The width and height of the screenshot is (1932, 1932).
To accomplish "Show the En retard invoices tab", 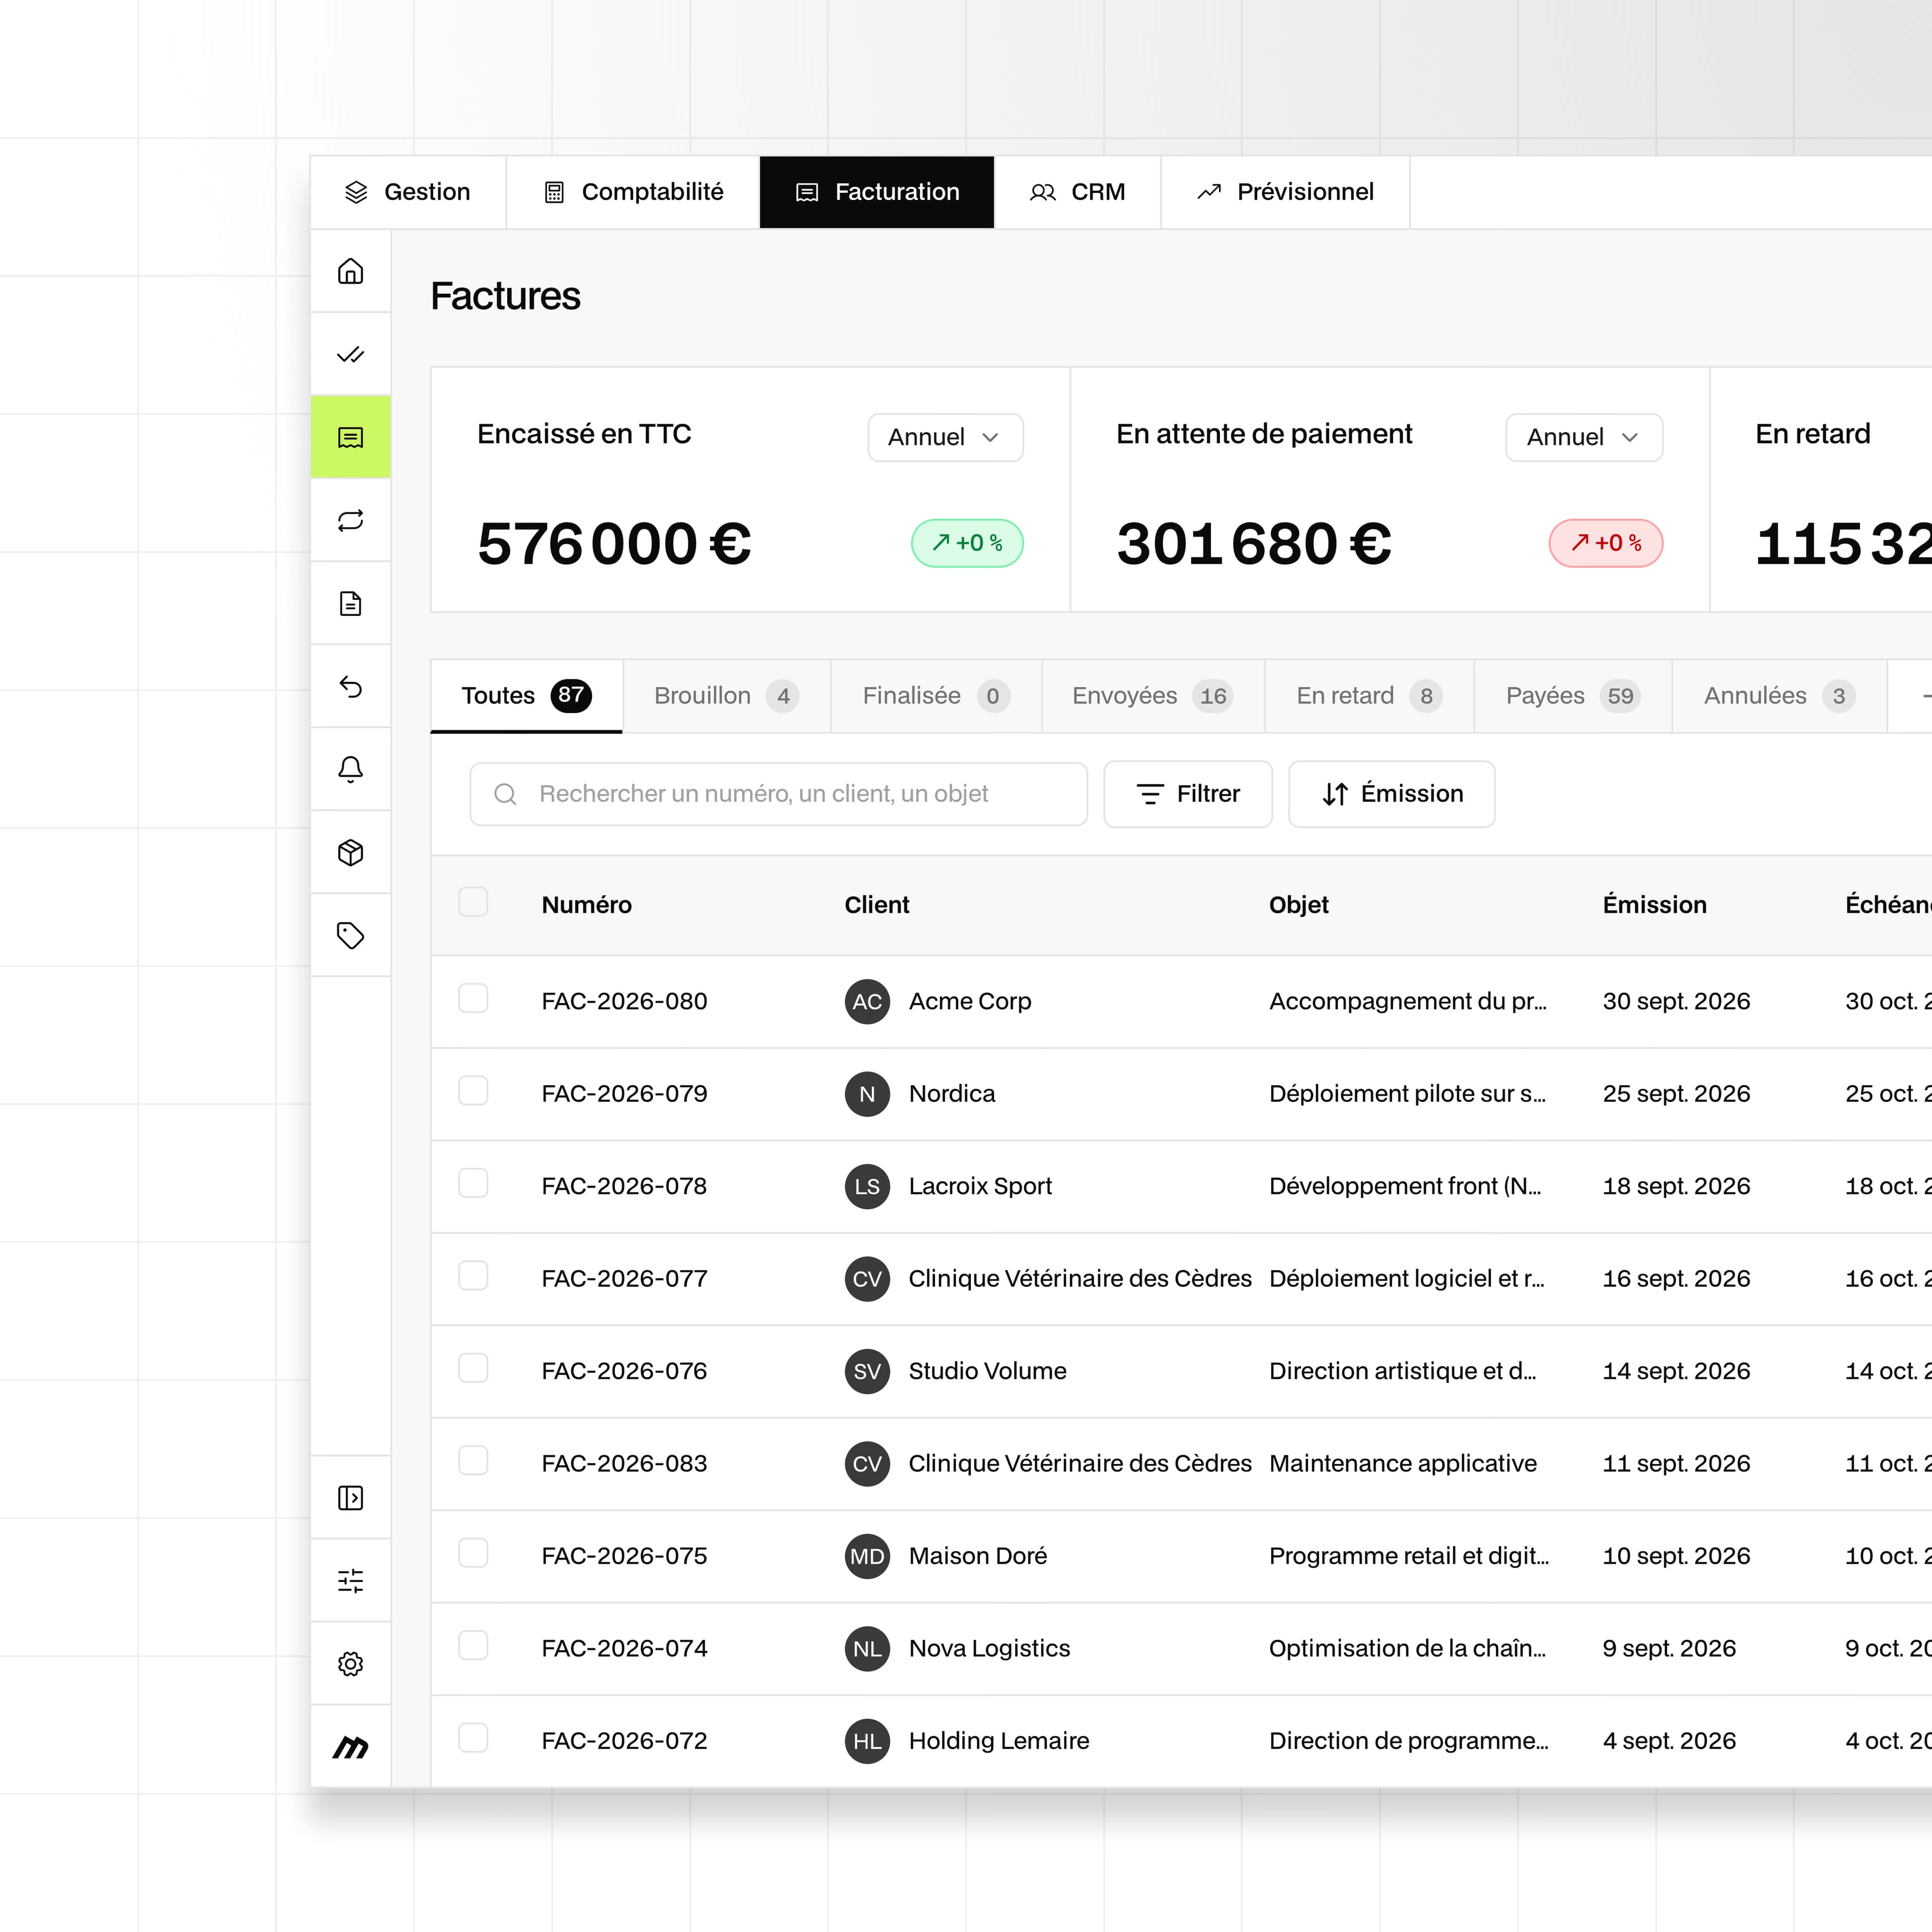I will 1368,696.
